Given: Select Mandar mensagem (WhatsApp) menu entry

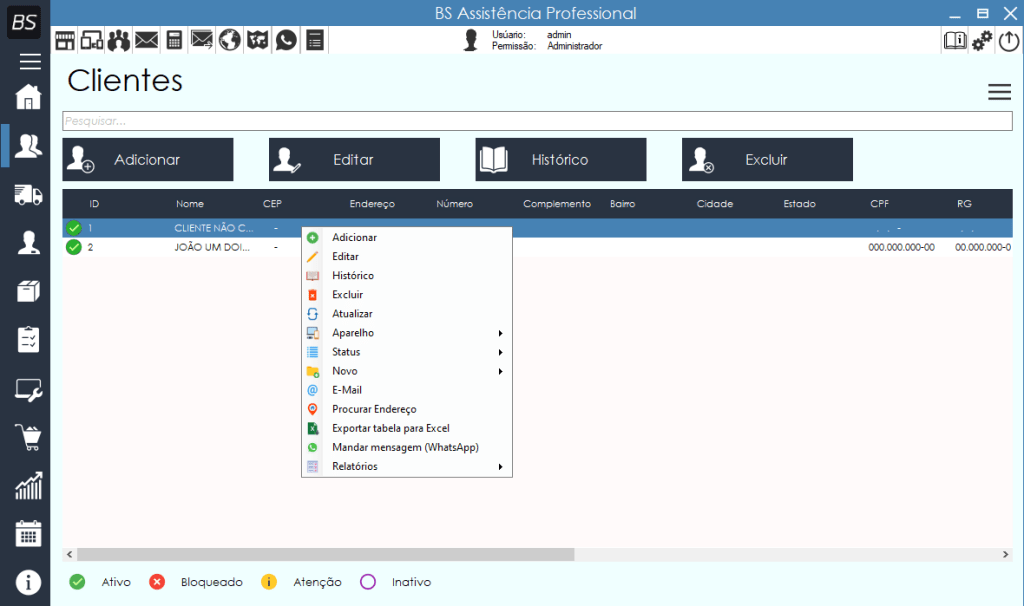Looking at the screenshot, I should [405, 448].
